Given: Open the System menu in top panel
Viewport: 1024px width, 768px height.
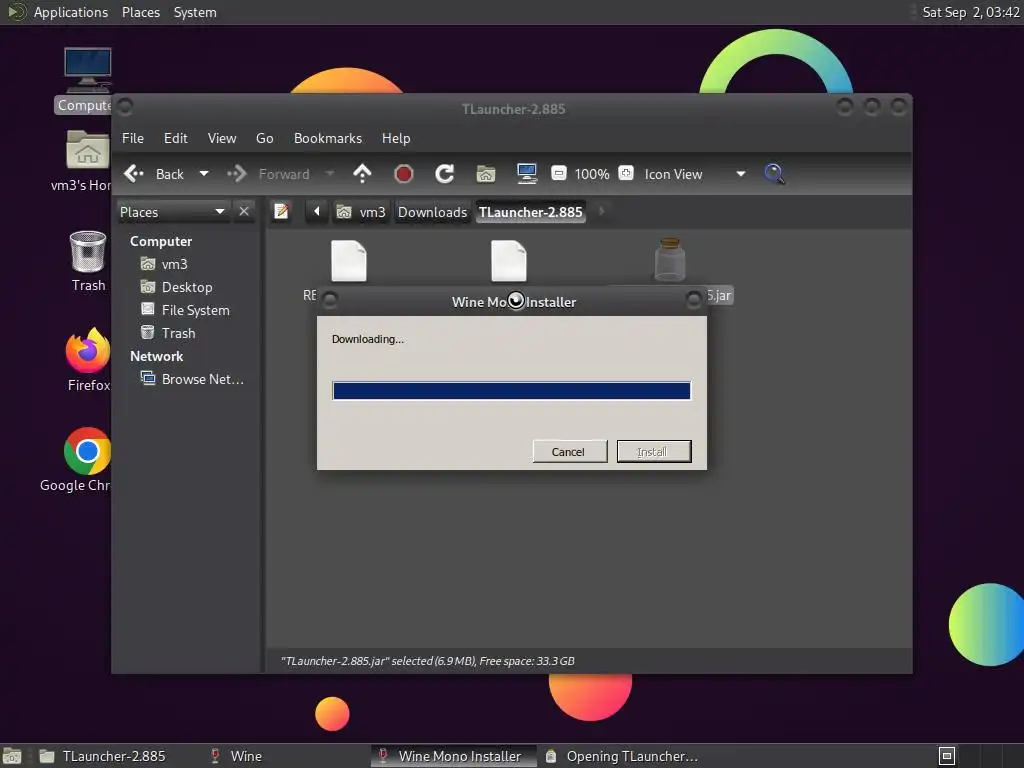Looking at the screenshot, I should tap(195, 12).
